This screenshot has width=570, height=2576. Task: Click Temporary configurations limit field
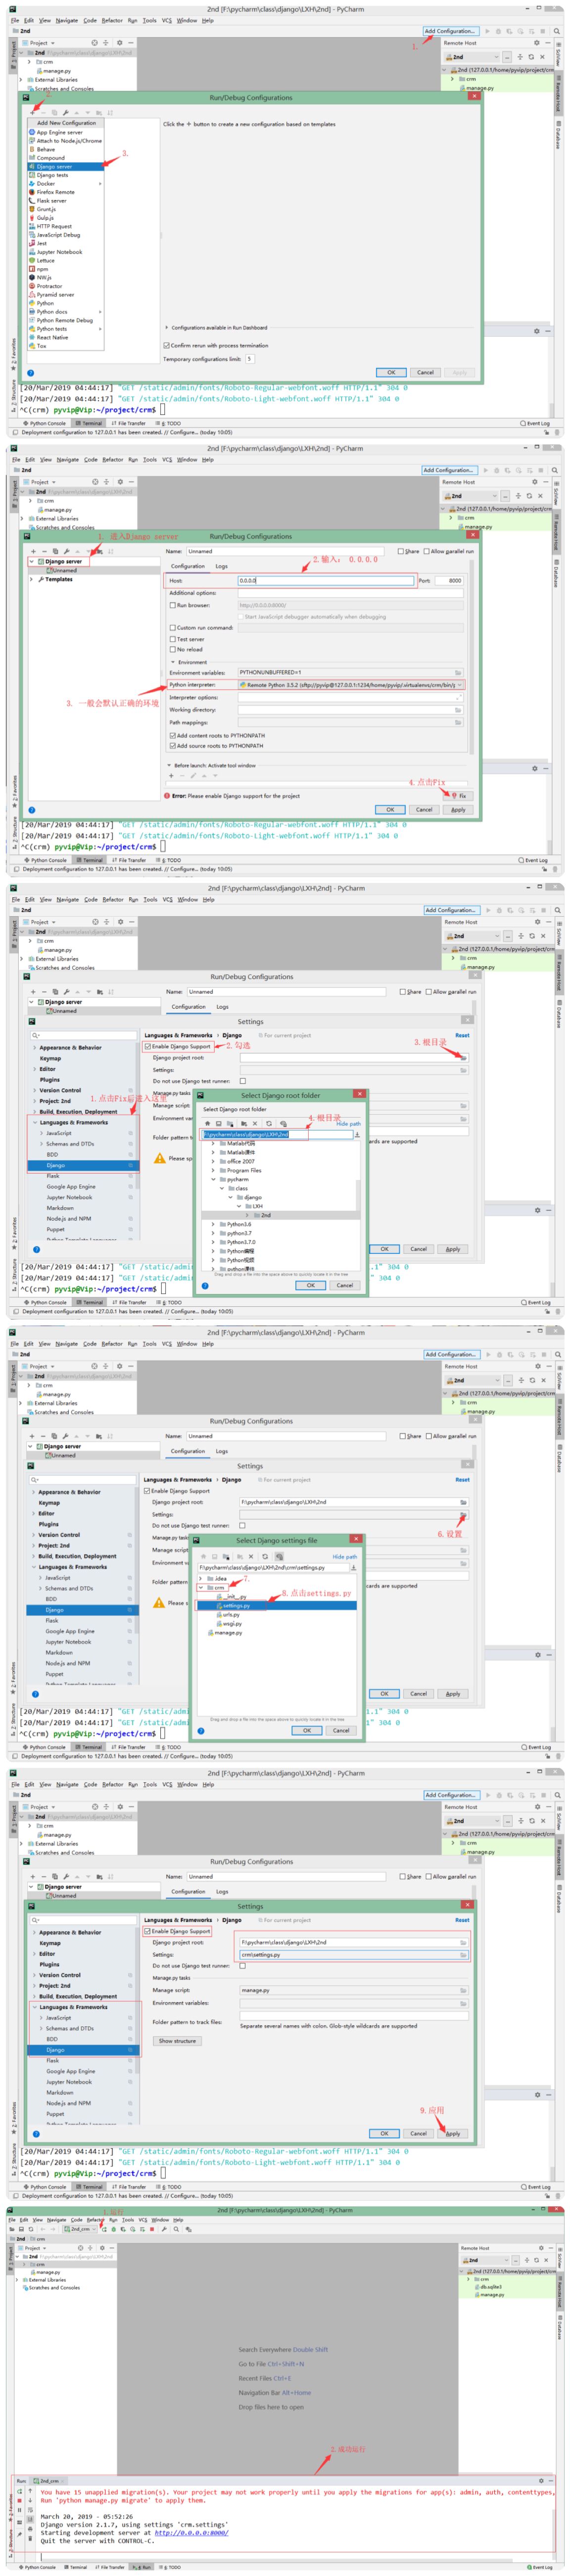pos(249,358)
